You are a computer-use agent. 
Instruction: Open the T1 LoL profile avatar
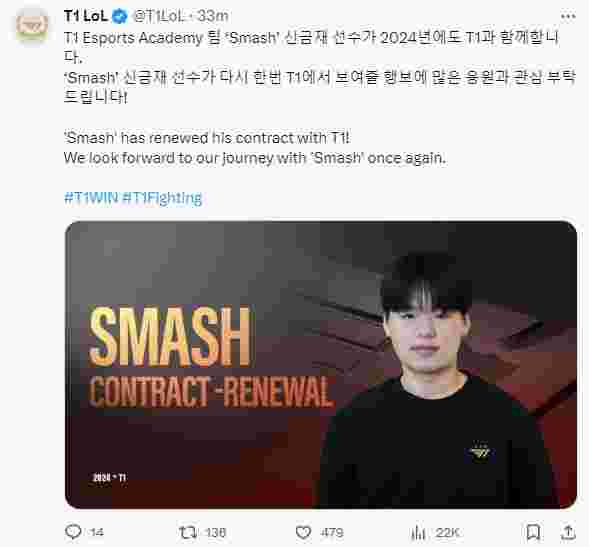32,24
